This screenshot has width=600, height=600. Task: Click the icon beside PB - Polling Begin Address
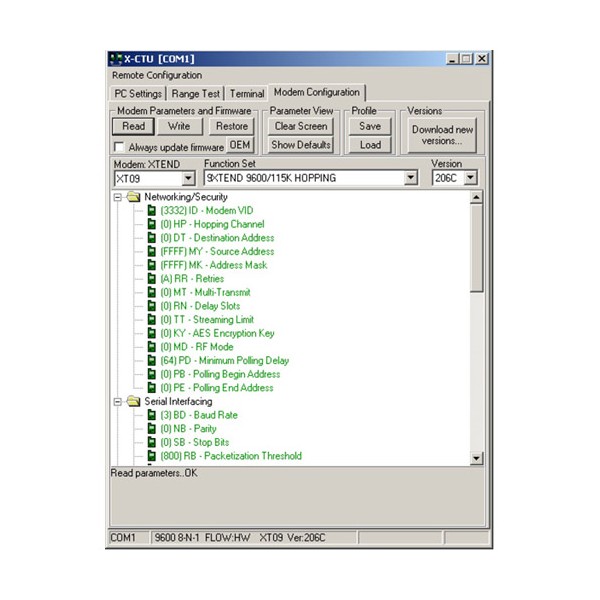coord(152,374)
